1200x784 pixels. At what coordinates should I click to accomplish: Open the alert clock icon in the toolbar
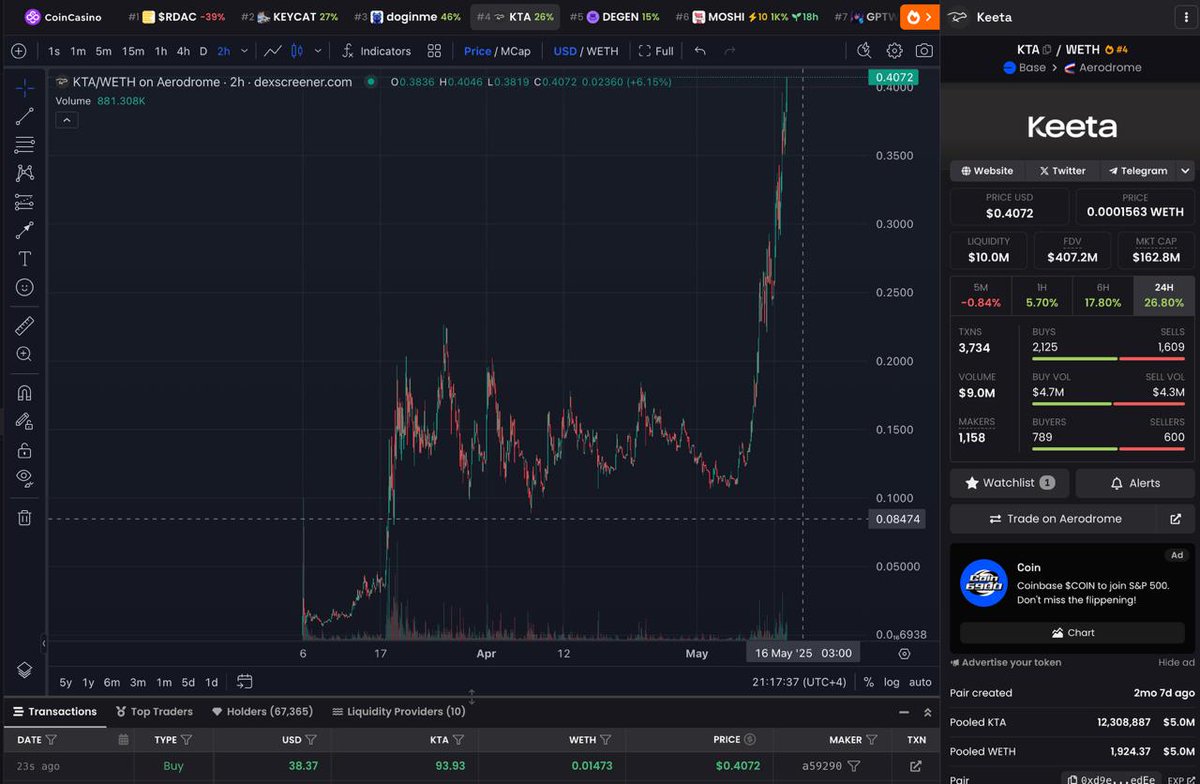tap(865, 51)
